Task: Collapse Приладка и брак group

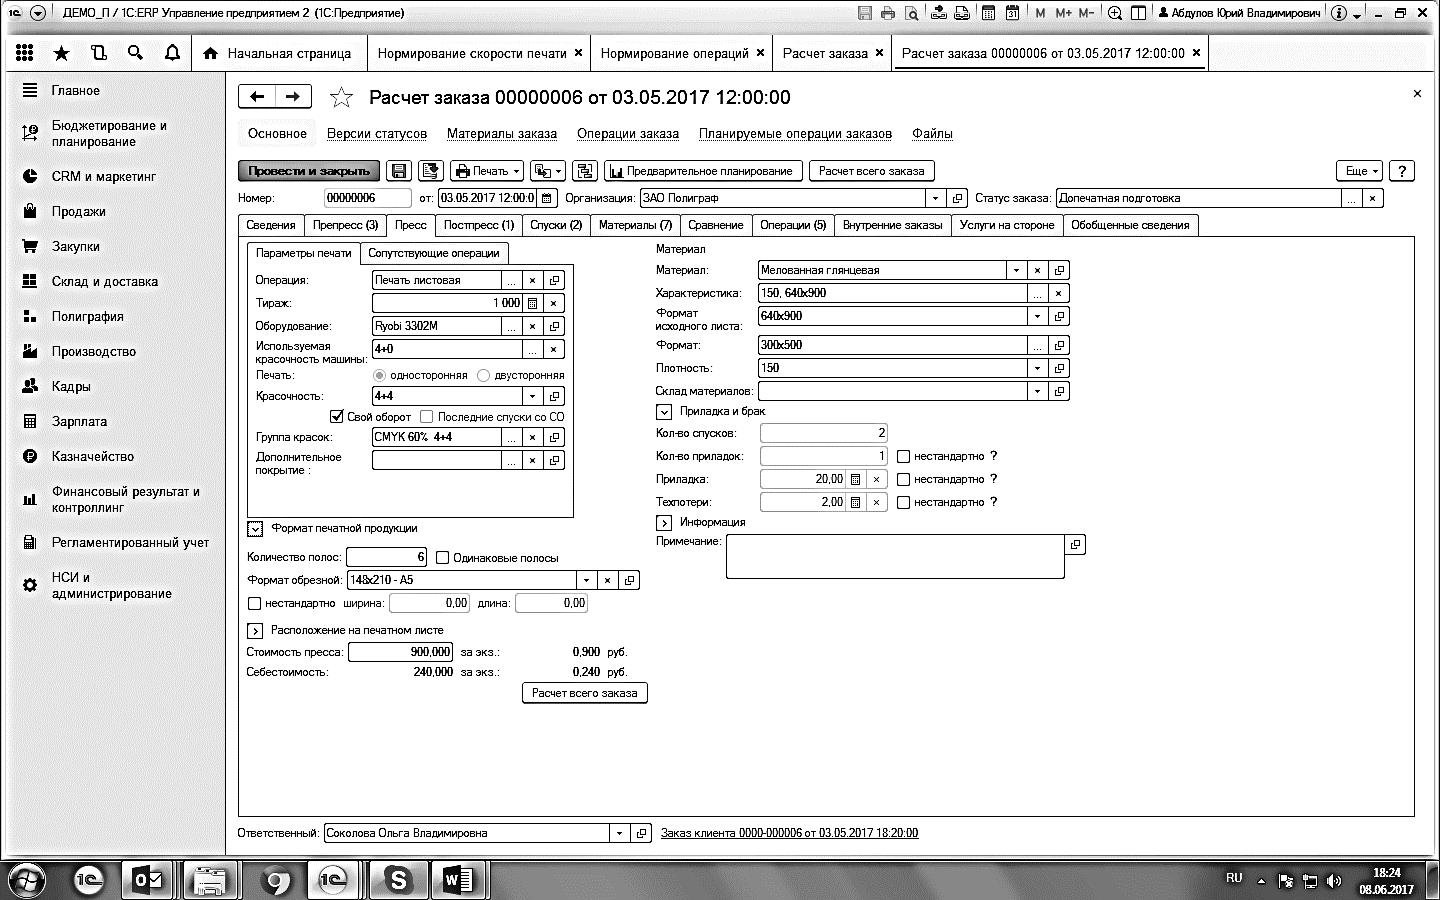Action: pyautogui.click(x=664, y=411)
